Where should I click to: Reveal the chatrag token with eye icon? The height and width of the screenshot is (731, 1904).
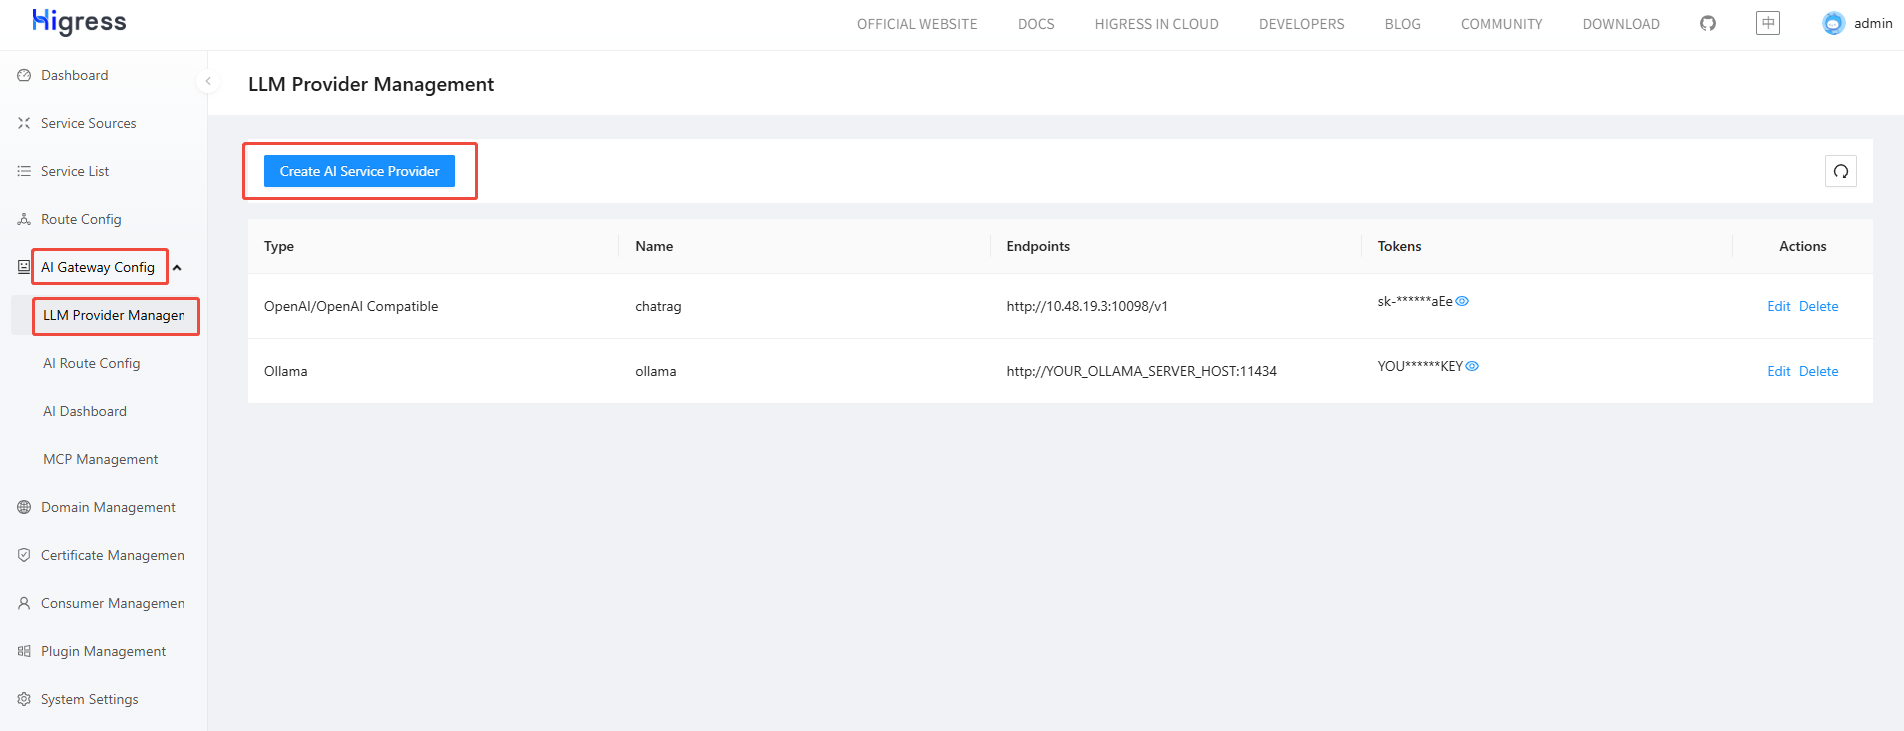click(1462, 301)
